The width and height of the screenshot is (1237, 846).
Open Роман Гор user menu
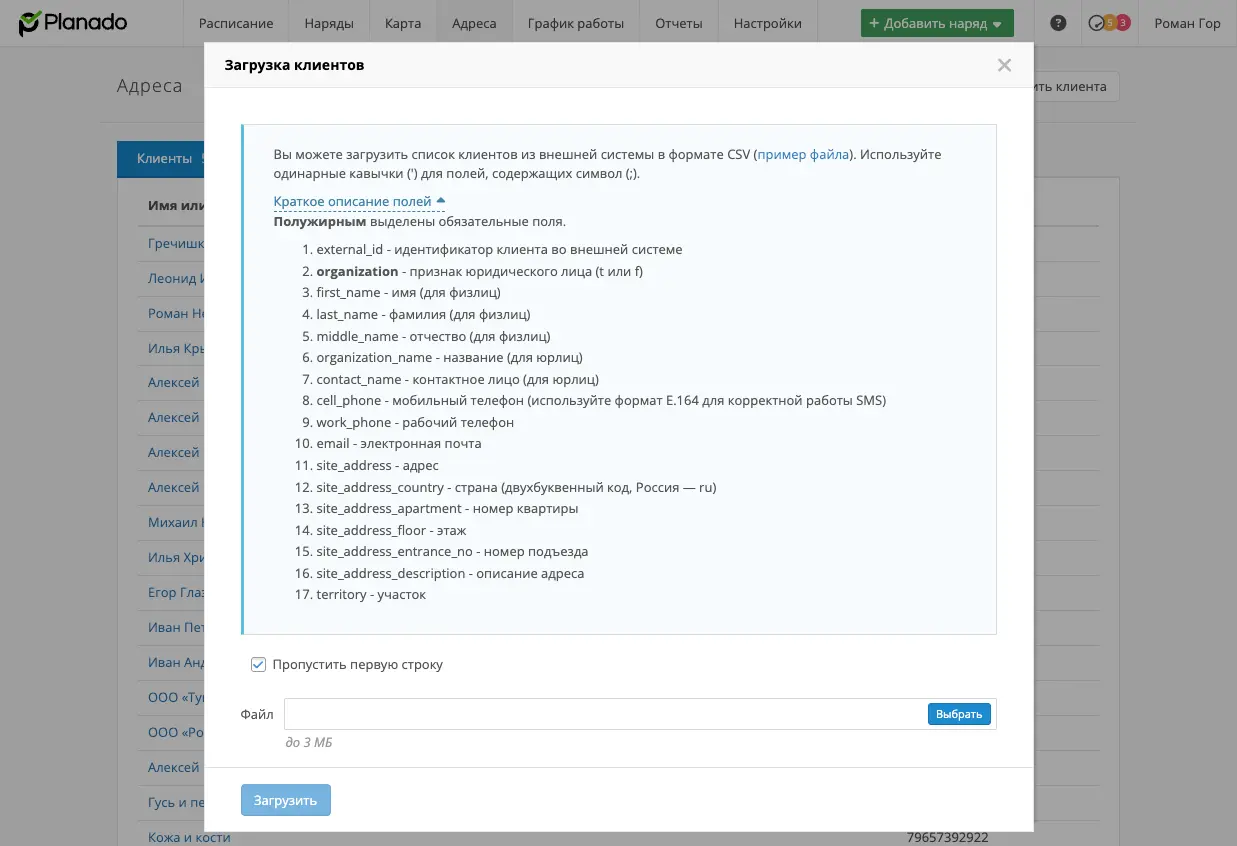click(1187, 23)
